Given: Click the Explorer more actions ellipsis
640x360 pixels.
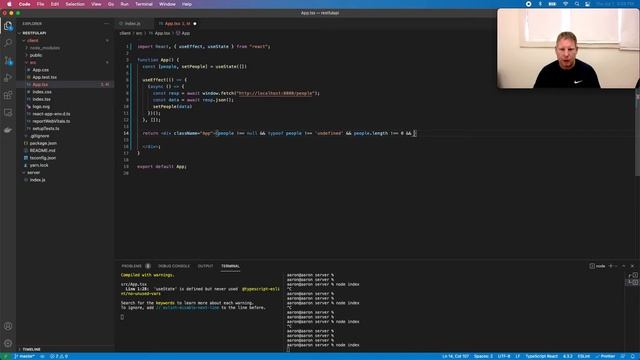Looking at the screenshot, I should pyautogui.click(x=107, y=24).
